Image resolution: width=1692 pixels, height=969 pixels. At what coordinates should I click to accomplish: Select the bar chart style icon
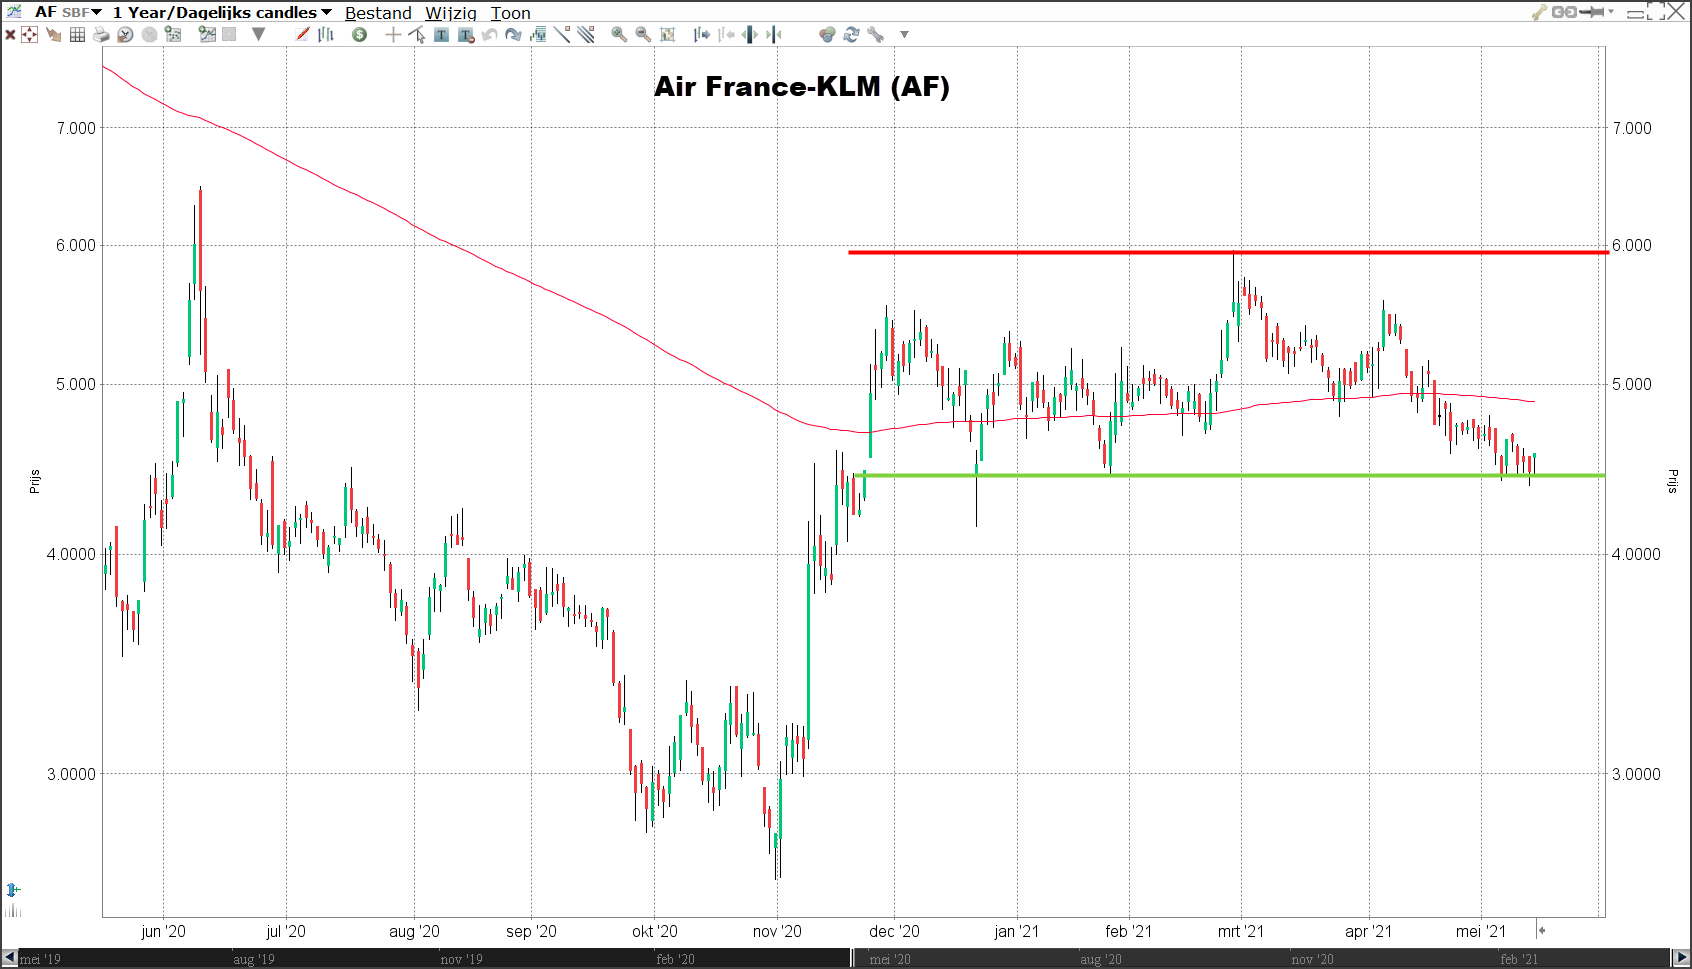tap(326, 34)
